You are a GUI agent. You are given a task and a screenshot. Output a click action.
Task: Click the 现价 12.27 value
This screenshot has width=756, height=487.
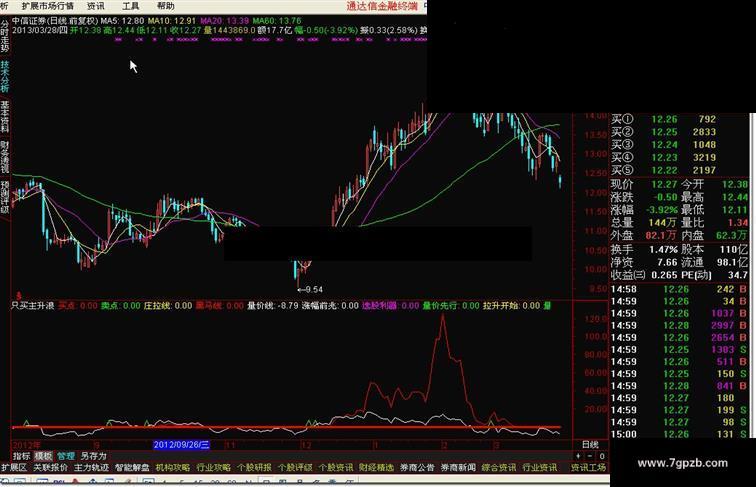664,184
